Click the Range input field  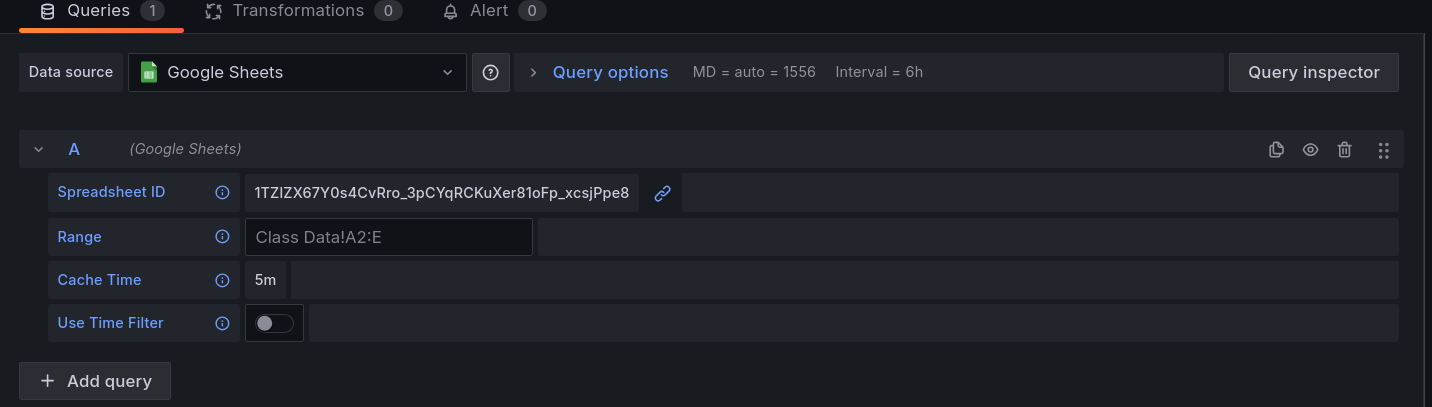click(388, 237)
